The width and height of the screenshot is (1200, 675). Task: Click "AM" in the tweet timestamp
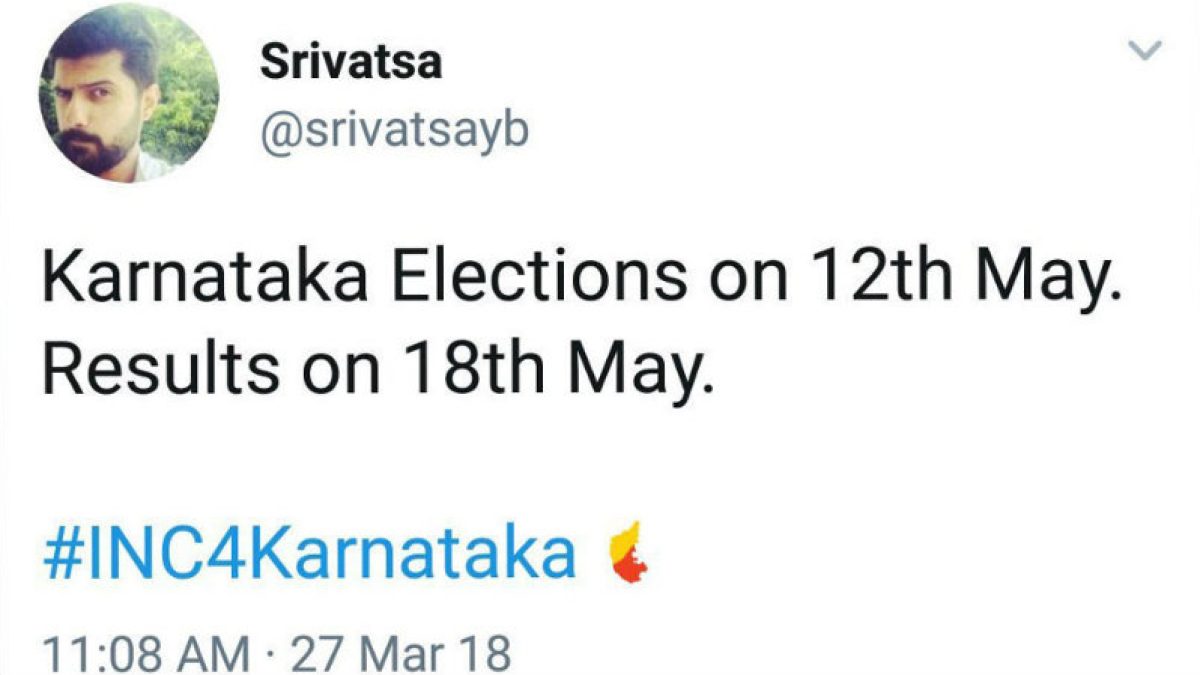coord(214,655)
